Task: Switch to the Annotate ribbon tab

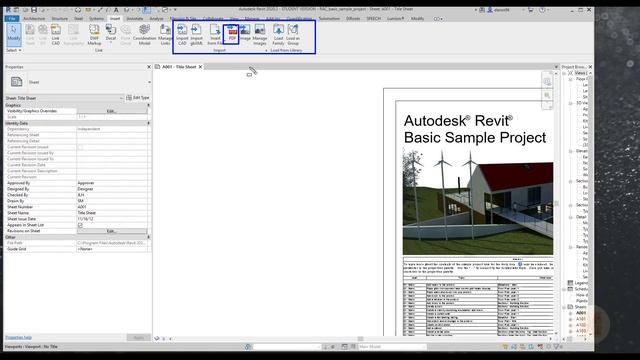Action: point(134,18)
